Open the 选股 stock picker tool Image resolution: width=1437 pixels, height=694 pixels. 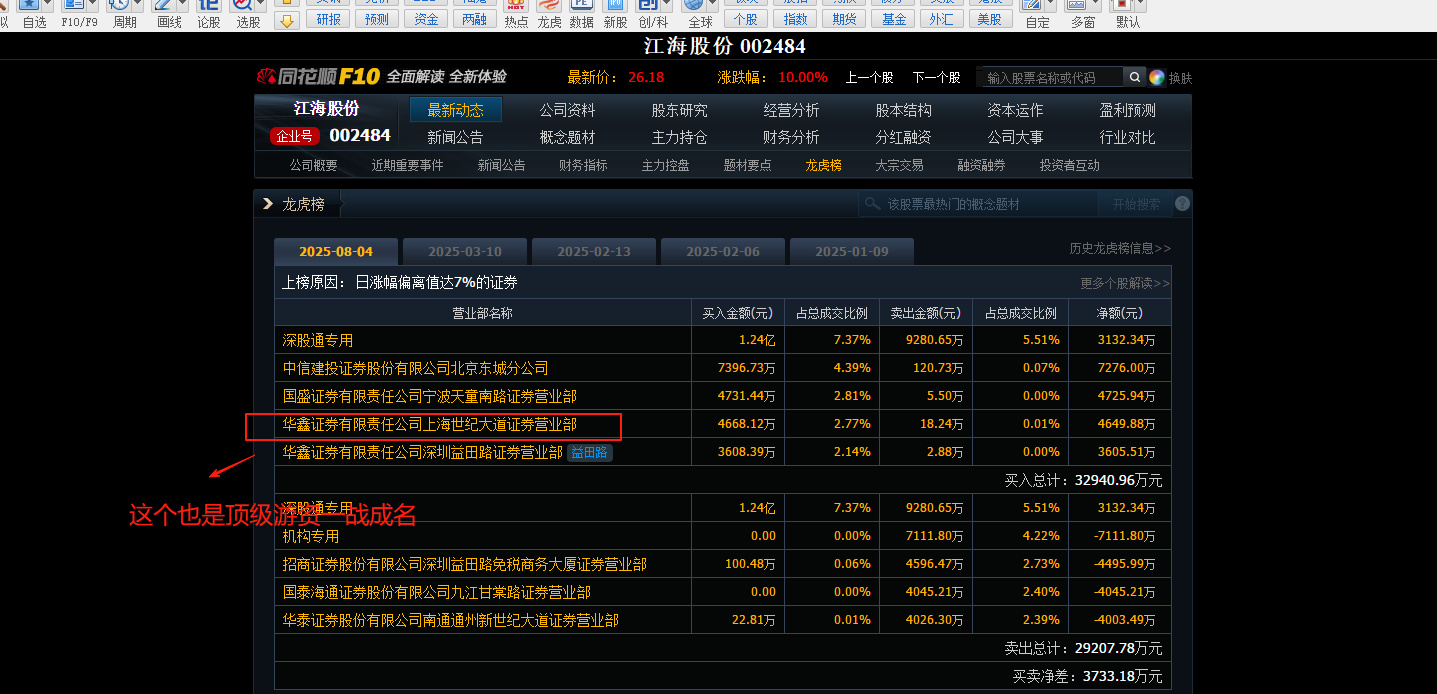click(x=248, y=14)
